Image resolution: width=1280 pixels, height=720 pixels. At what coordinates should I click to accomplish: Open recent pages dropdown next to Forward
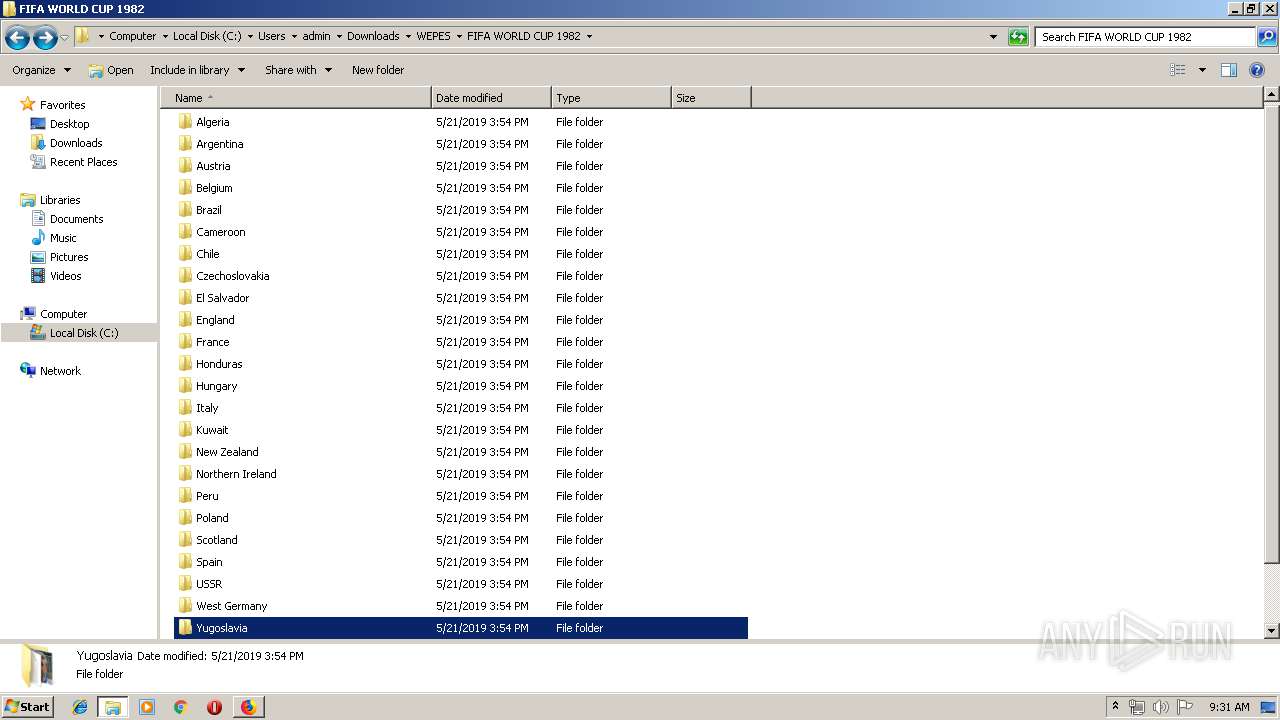(64, 37)
